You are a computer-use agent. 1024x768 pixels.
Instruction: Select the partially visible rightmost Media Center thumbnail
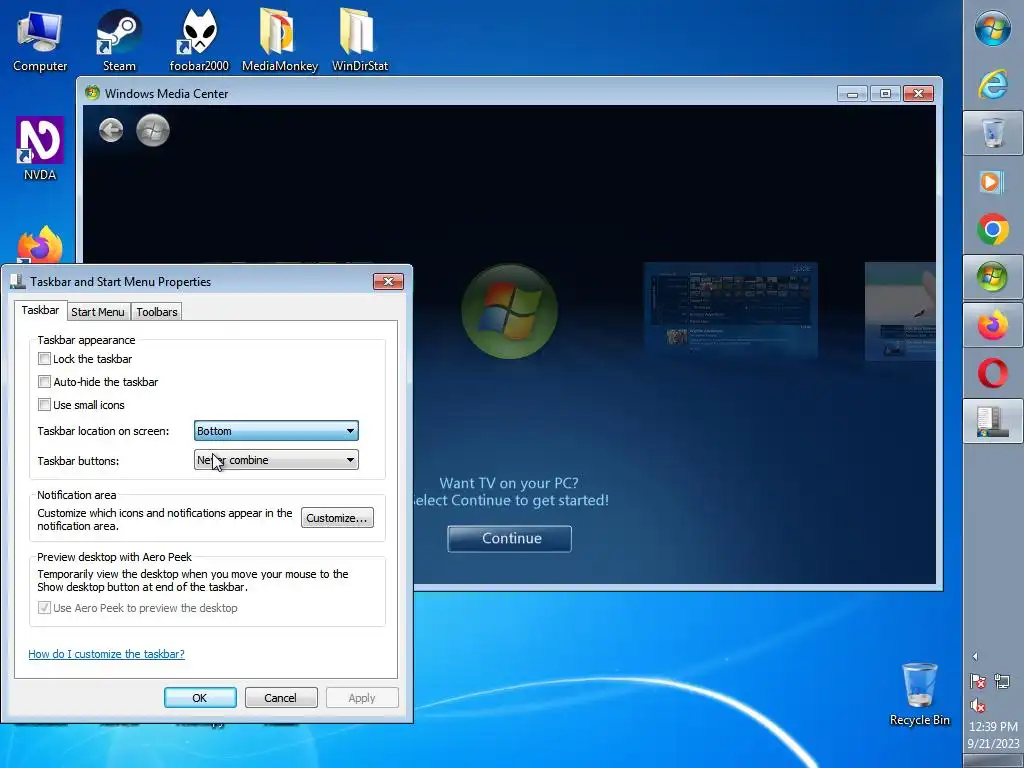pyautogui.click(x=900, y=311)
